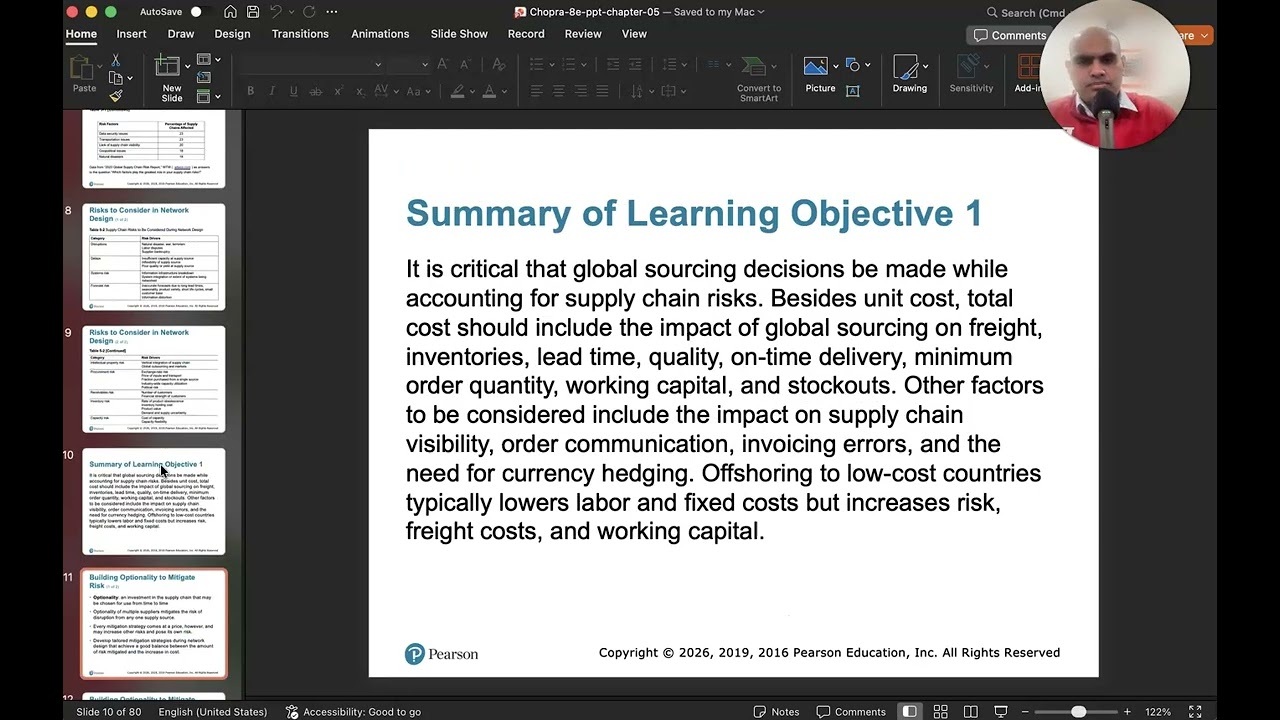Insert a text box from the ribbon
Screen dimensions: 1280x720
point(853,91)
